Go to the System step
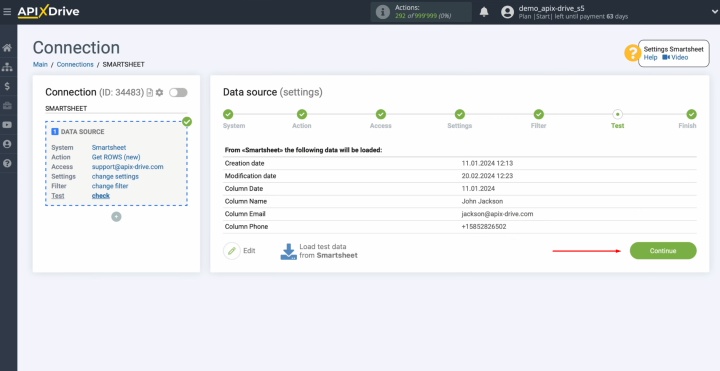The width and height of the screenshot is (720, 371). (228, 114)
